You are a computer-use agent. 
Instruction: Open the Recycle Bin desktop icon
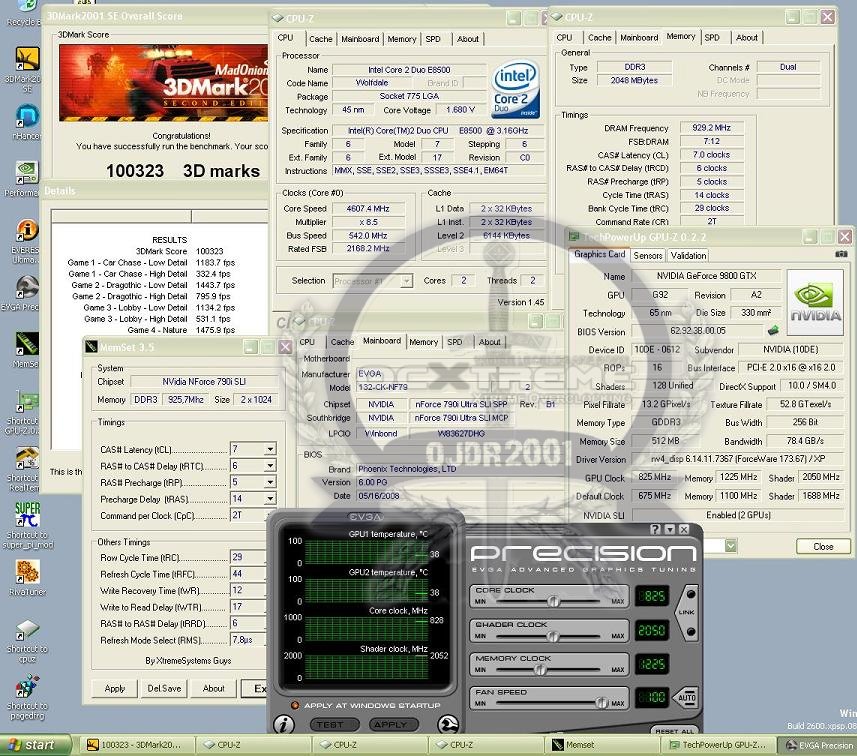coord(27,7)
